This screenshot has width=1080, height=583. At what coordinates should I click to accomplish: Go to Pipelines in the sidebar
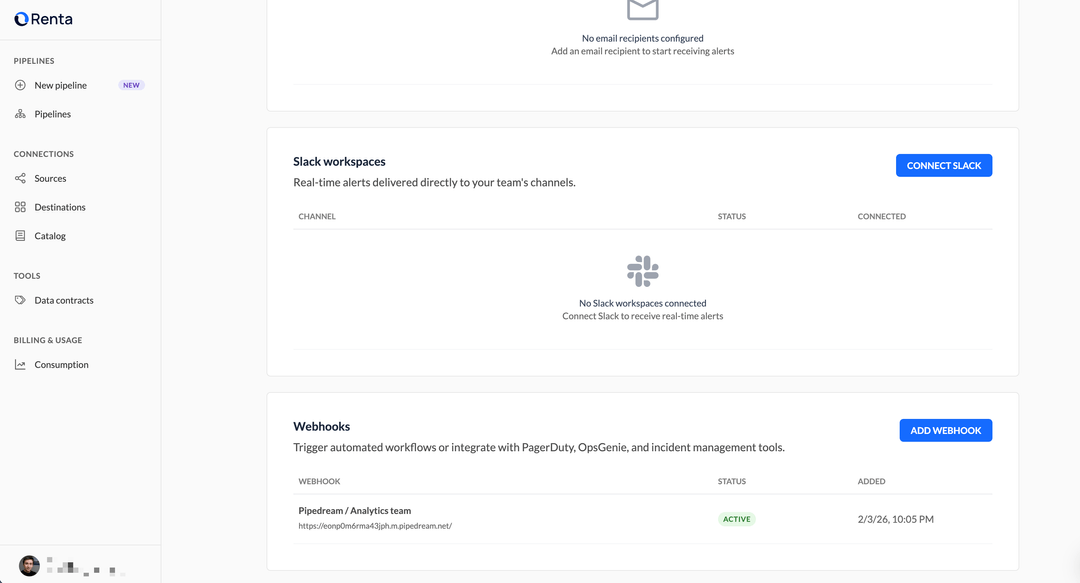click(x=52, y=114)
